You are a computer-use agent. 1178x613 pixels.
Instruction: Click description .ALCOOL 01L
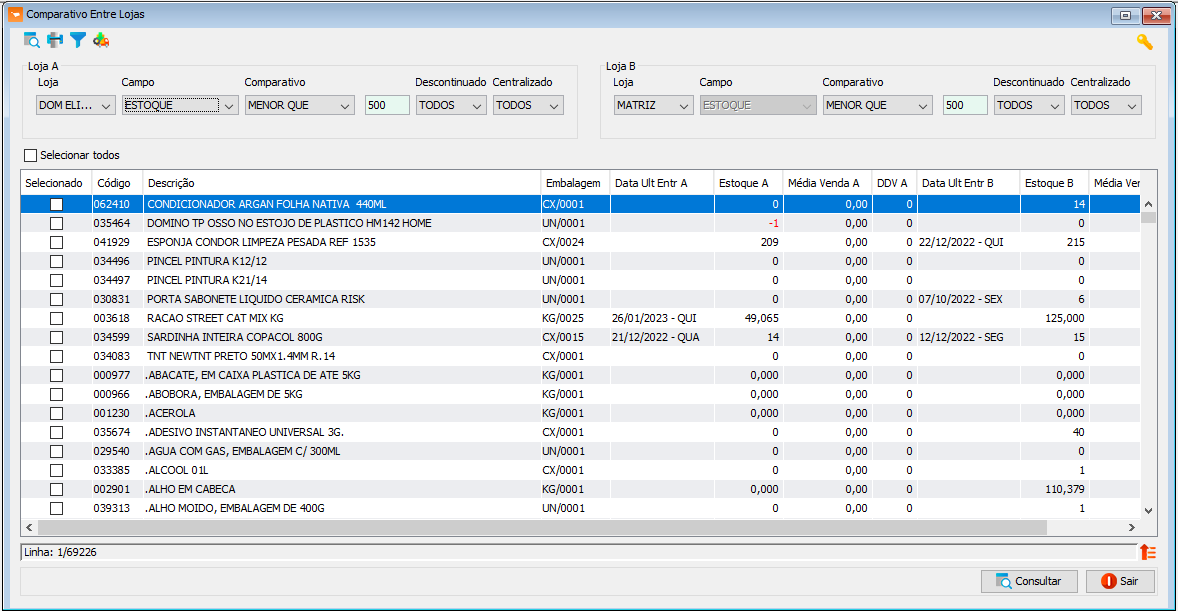177,470
